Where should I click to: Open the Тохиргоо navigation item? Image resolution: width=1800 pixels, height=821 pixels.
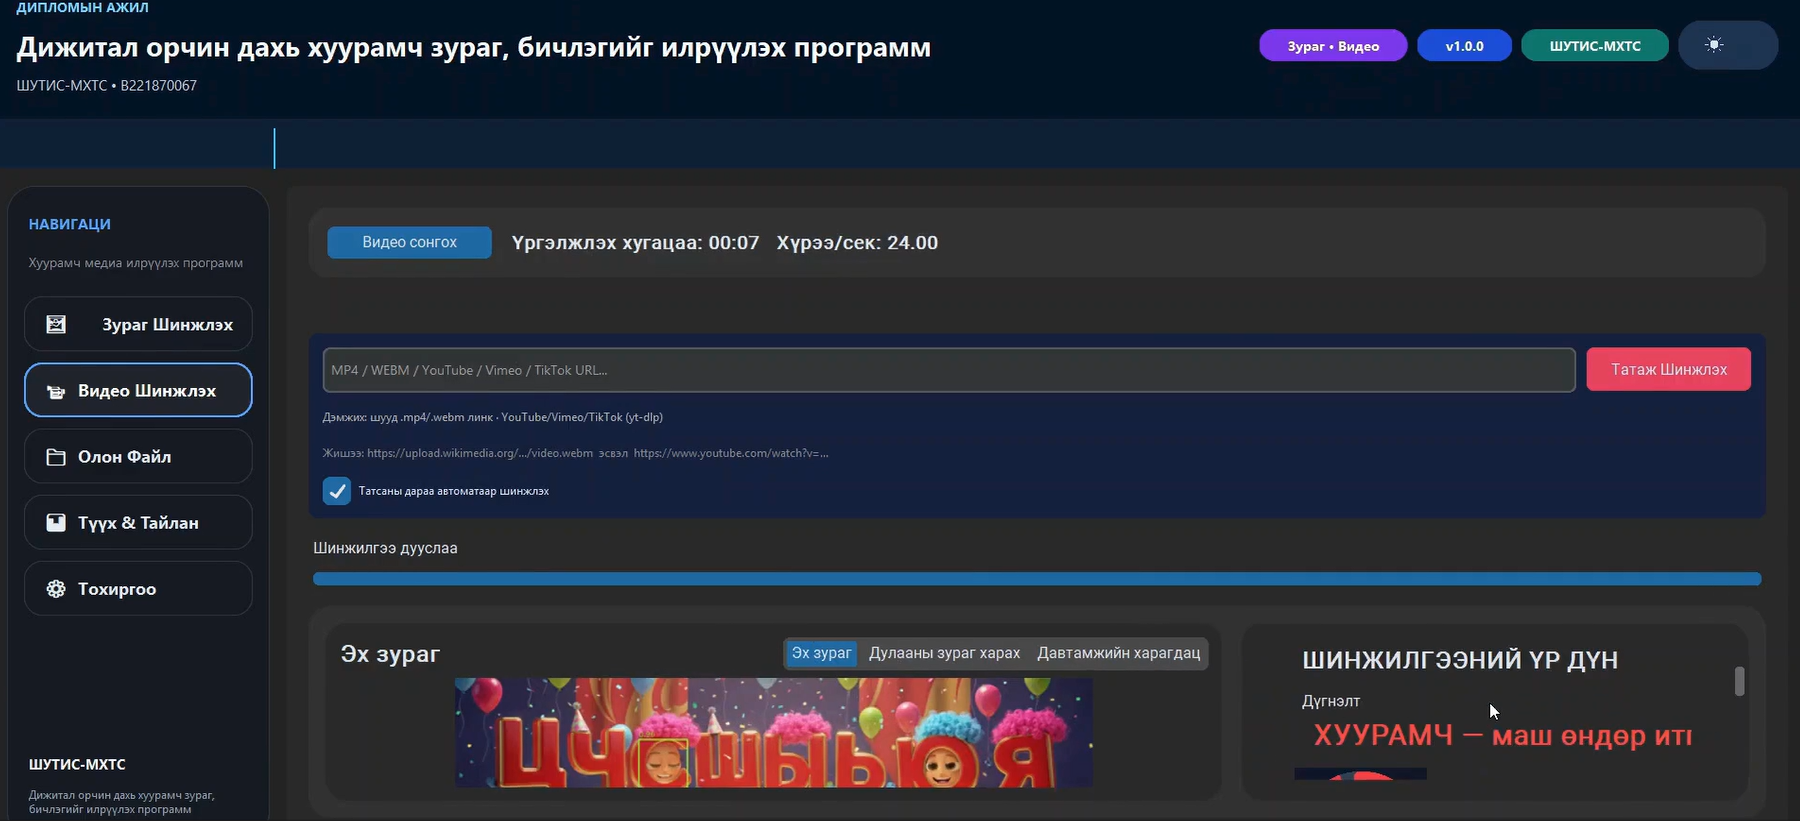point(138,588)
